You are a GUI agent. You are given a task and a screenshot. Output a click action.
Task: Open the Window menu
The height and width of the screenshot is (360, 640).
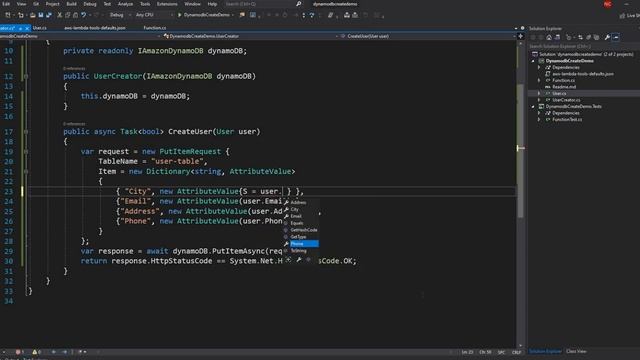pyautogui.click(x=192, y=4)
